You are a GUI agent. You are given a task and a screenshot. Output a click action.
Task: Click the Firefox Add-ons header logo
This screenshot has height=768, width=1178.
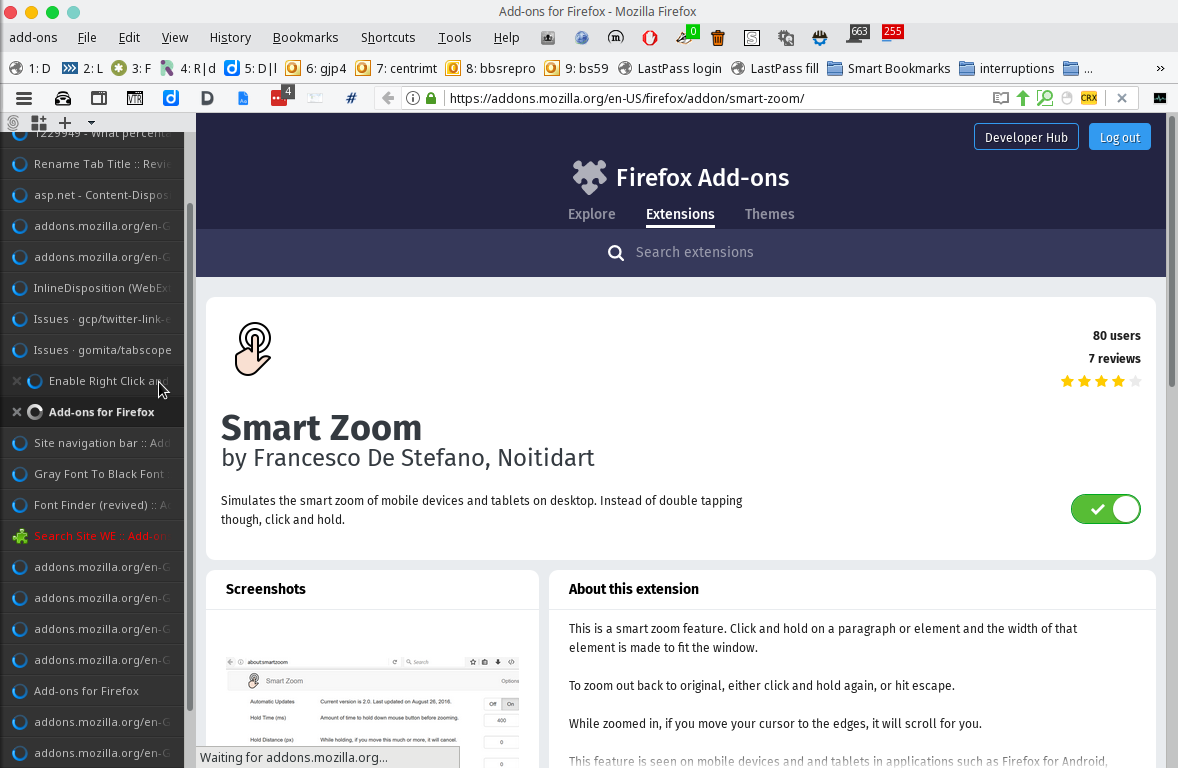click(x=681, y=177)
